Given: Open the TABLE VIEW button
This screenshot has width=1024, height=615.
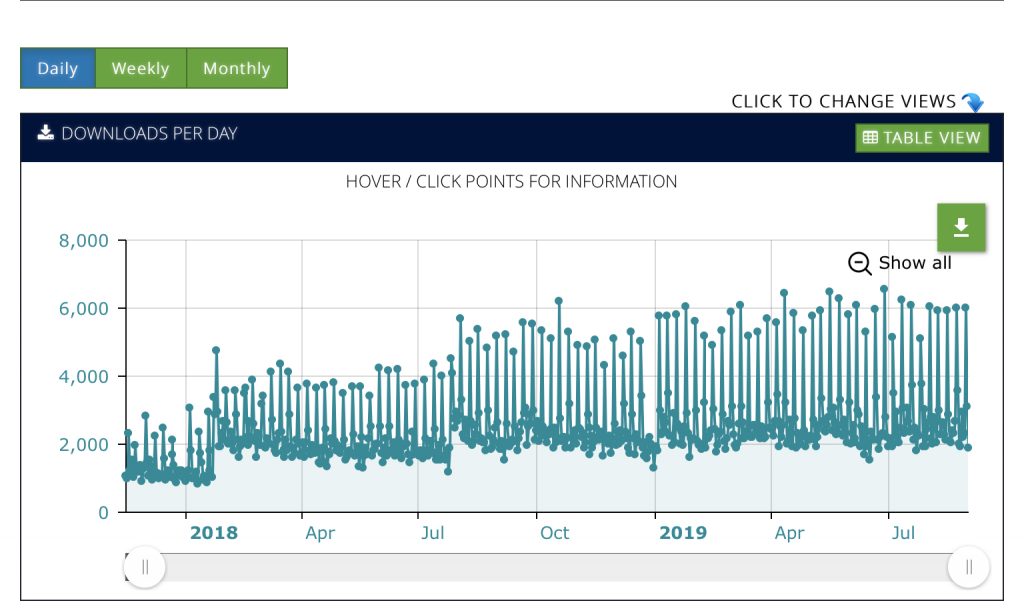Looking at the screenshot, I should click(x=921, y=138).
